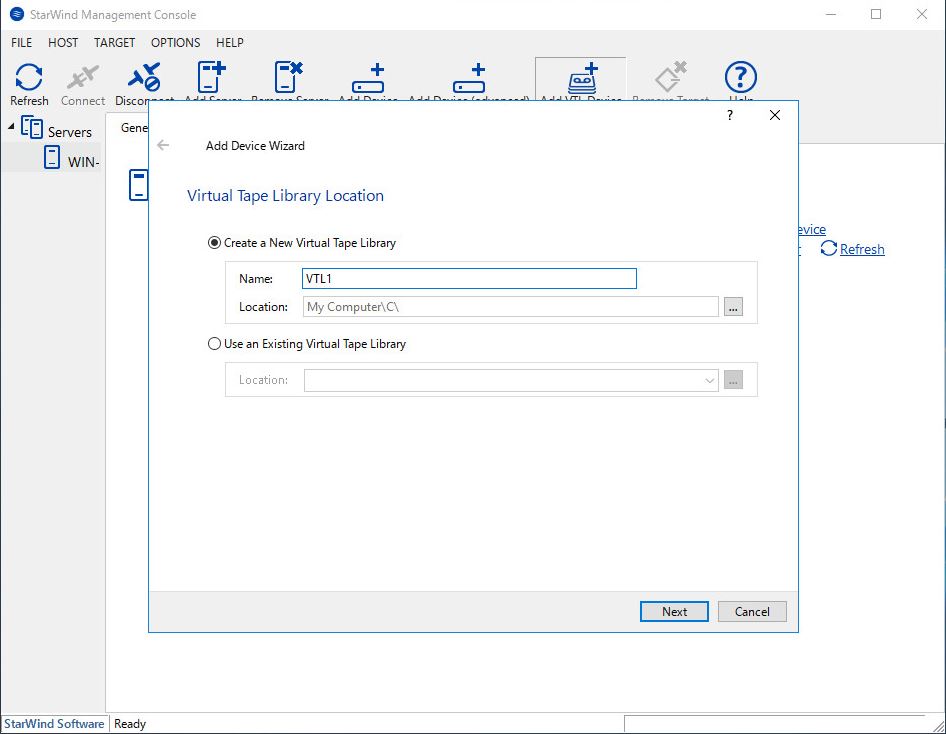Image resolution: width=946 pixels, height=734 pixels.
Task: Click the Help question mark toolbar icon
Action: click(x=740, y=77)
